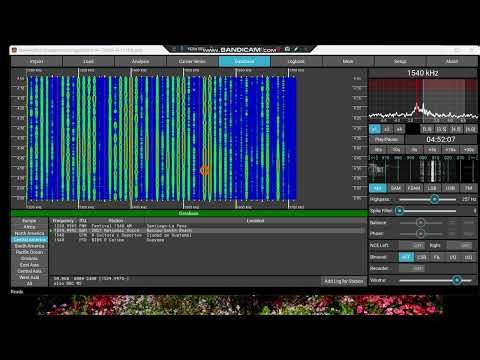This screenshot has width=480, height=360.
Task: Select FM demodulation mode
Action: pos(468,188)
